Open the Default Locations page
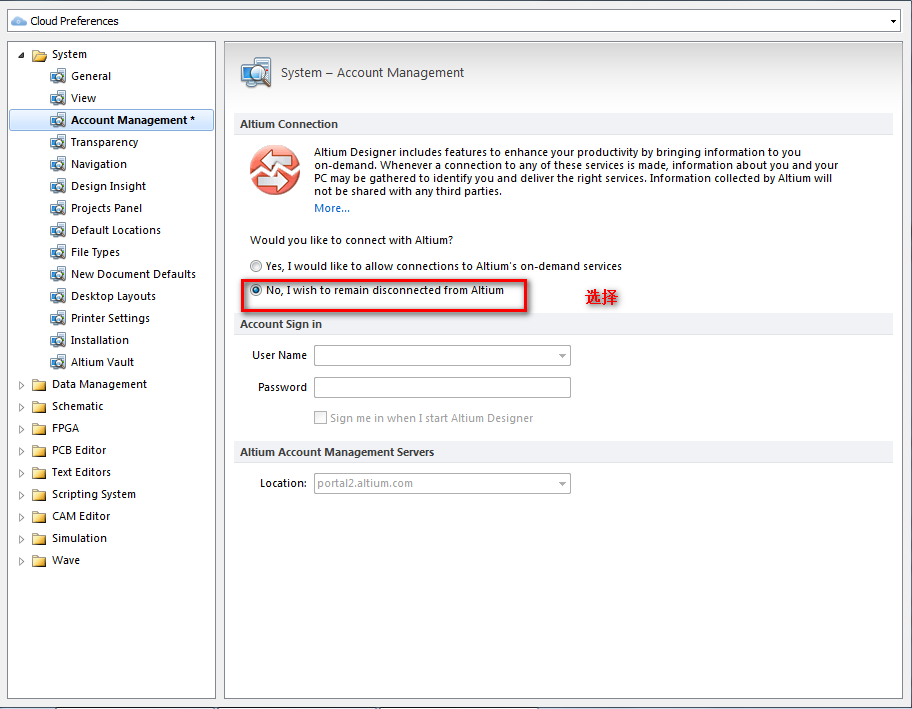 pyautogui.click(x=115, y=230)
